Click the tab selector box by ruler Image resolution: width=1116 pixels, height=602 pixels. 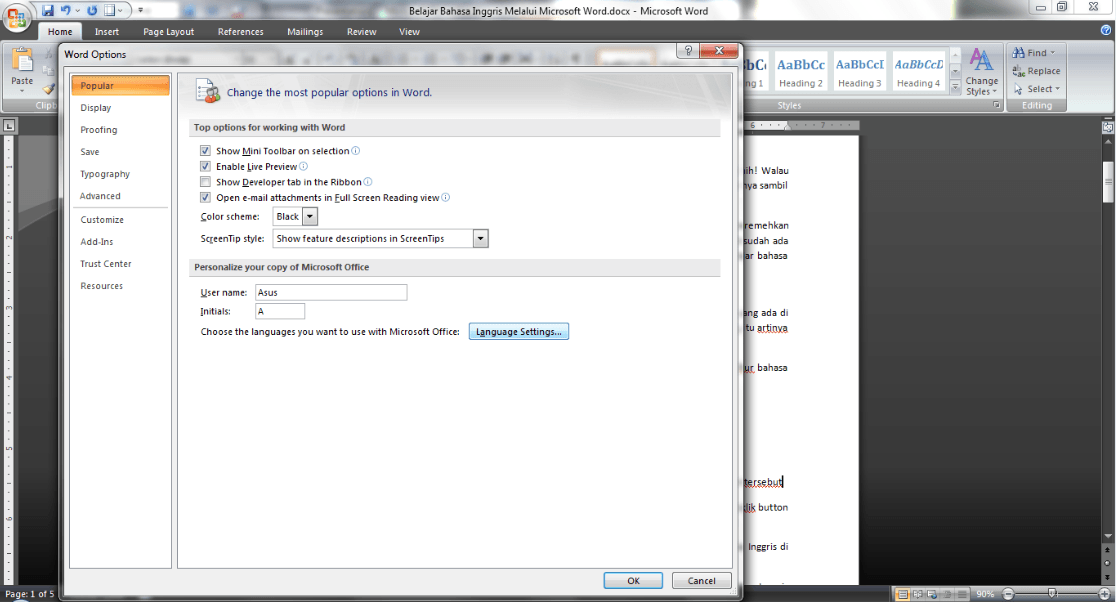(x=9, y=126)
